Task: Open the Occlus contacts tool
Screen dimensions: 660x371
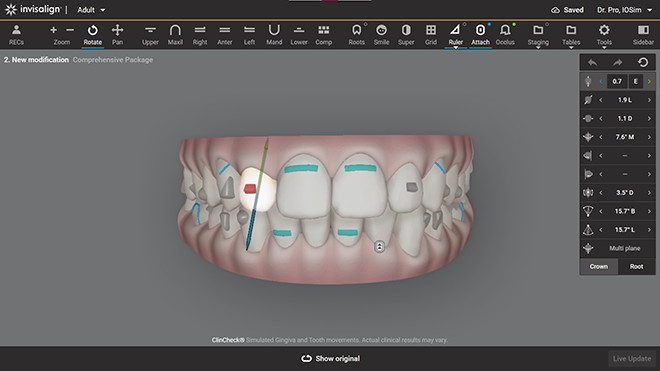Action: tap(505, 35)
